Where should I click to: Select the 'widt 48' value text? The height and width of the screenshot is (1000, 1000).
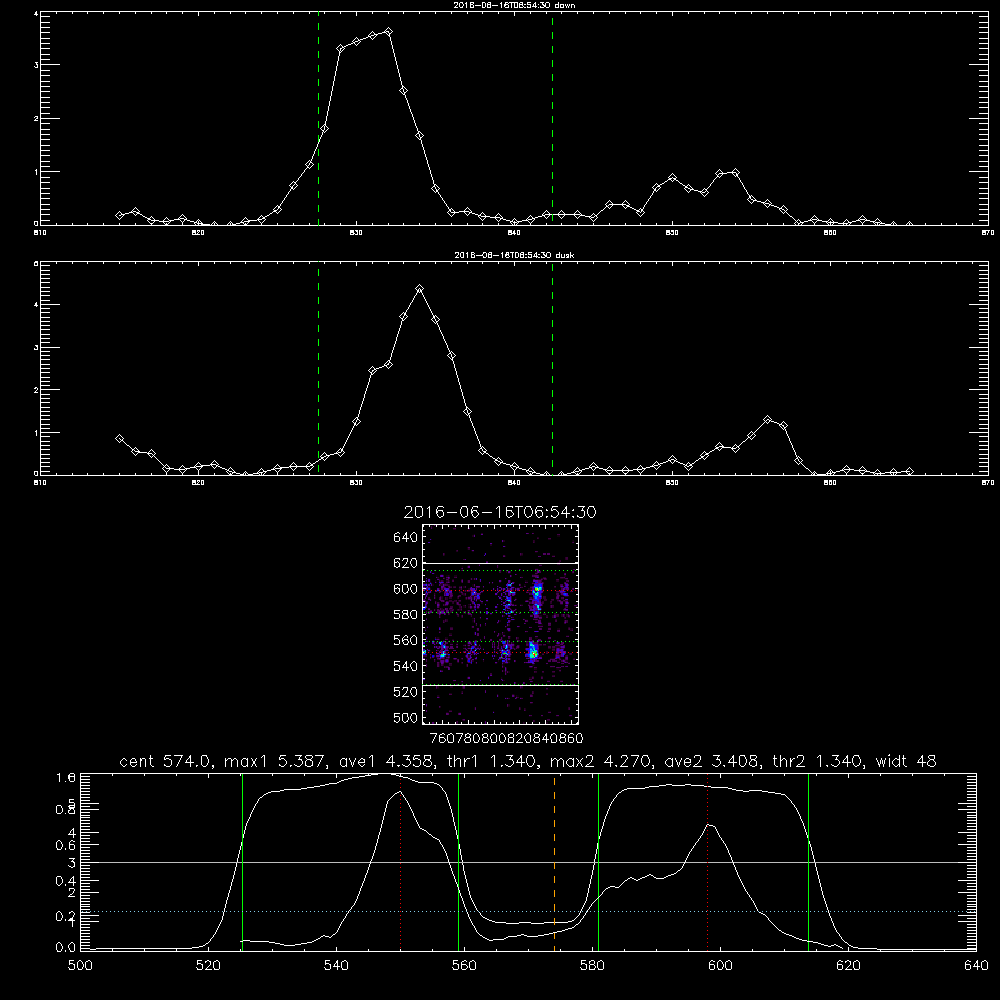coord(906,761)
